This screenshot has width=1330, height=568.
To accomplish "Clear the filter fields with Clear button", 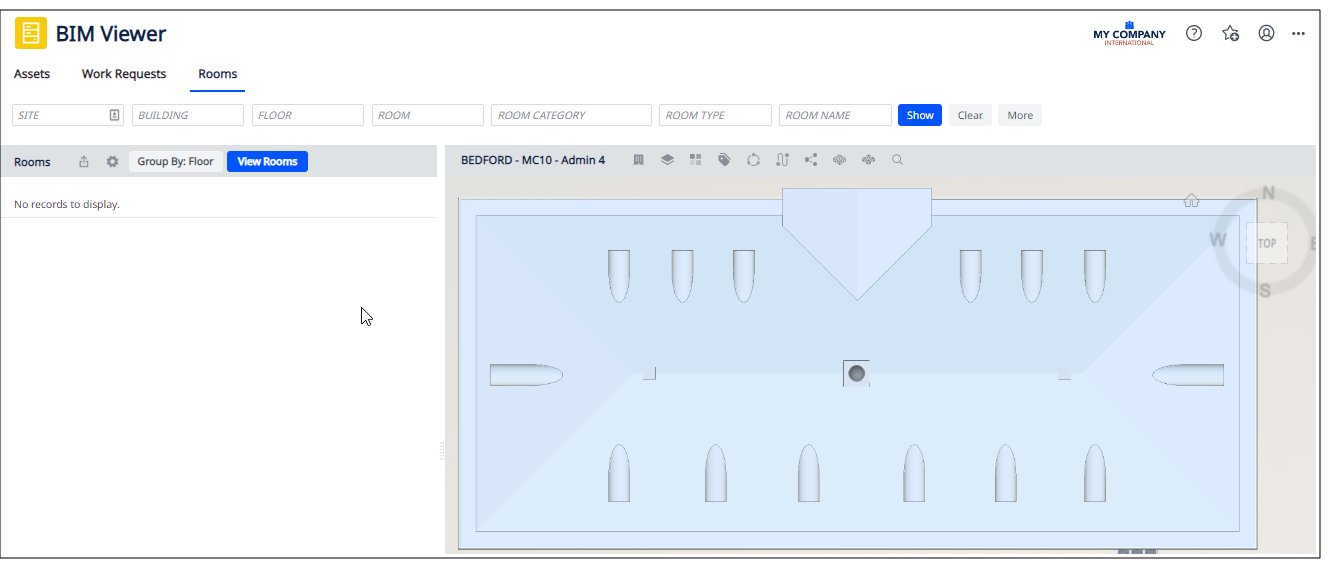I will coord(970,115).
